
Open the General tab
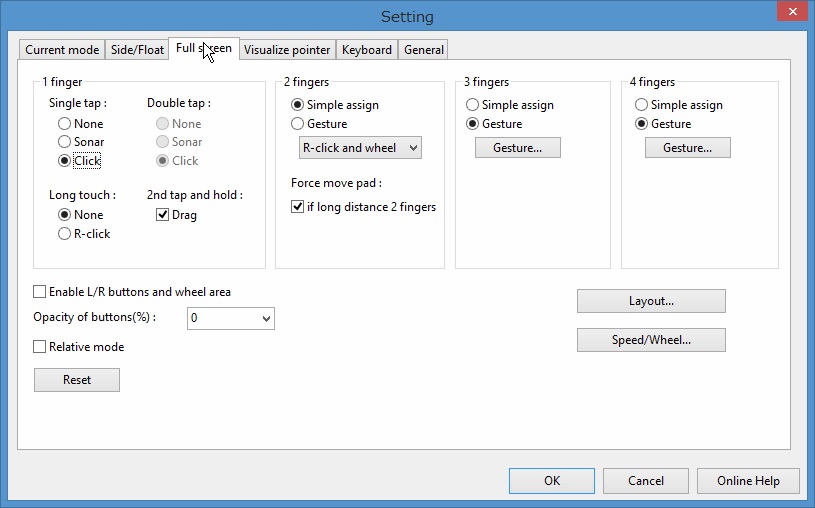pyautogui.click(x=424, y=50)
